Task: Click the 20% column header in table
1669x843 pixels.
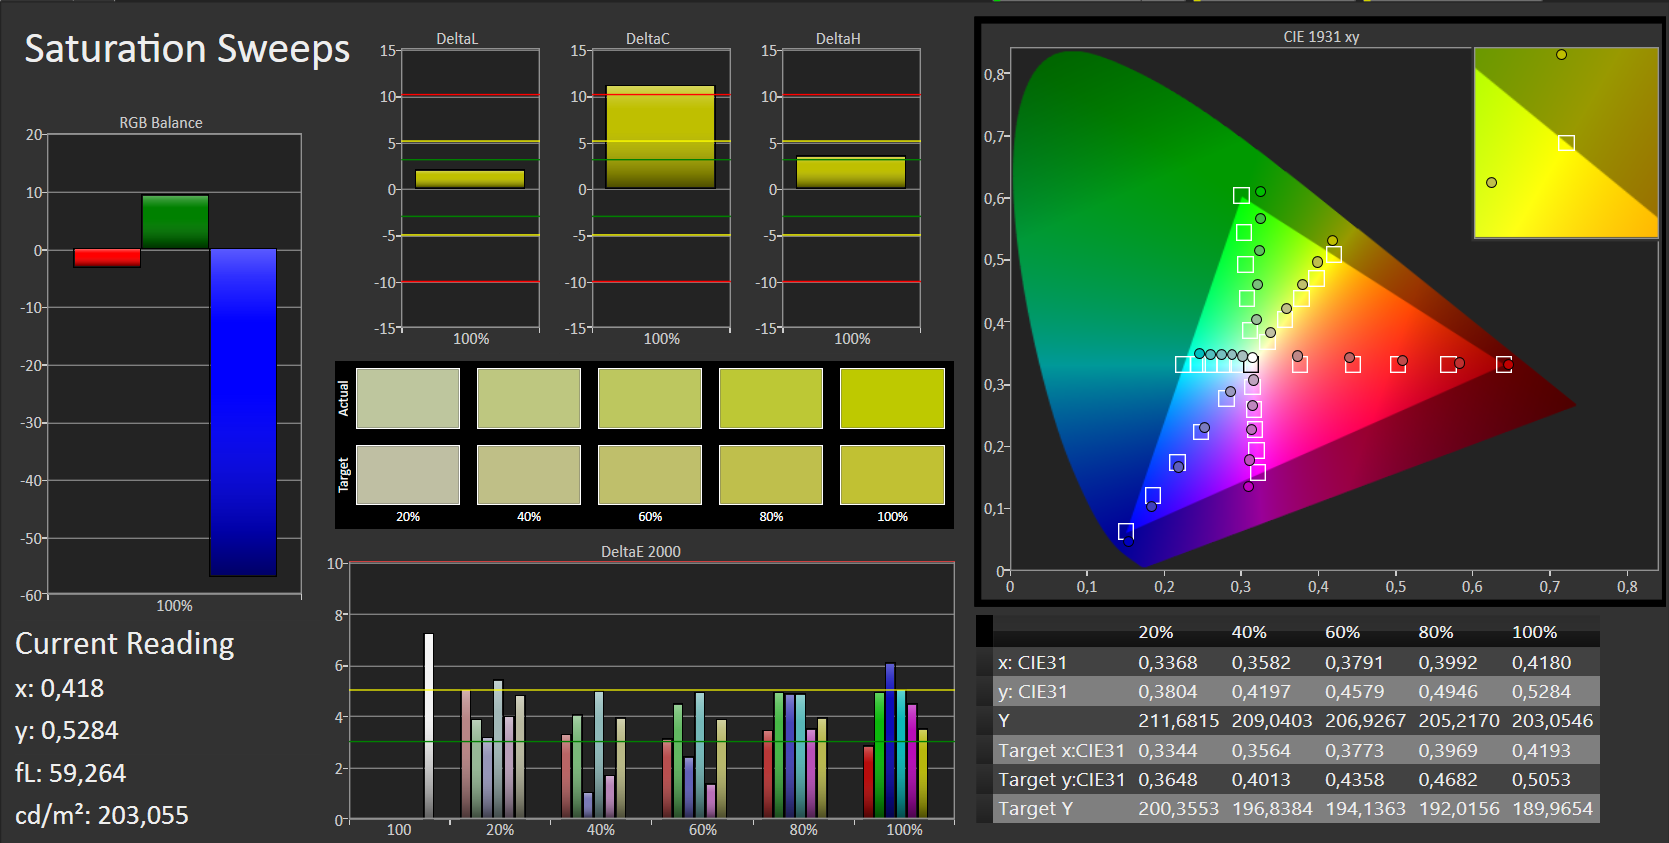Action: coord(1156,632)
